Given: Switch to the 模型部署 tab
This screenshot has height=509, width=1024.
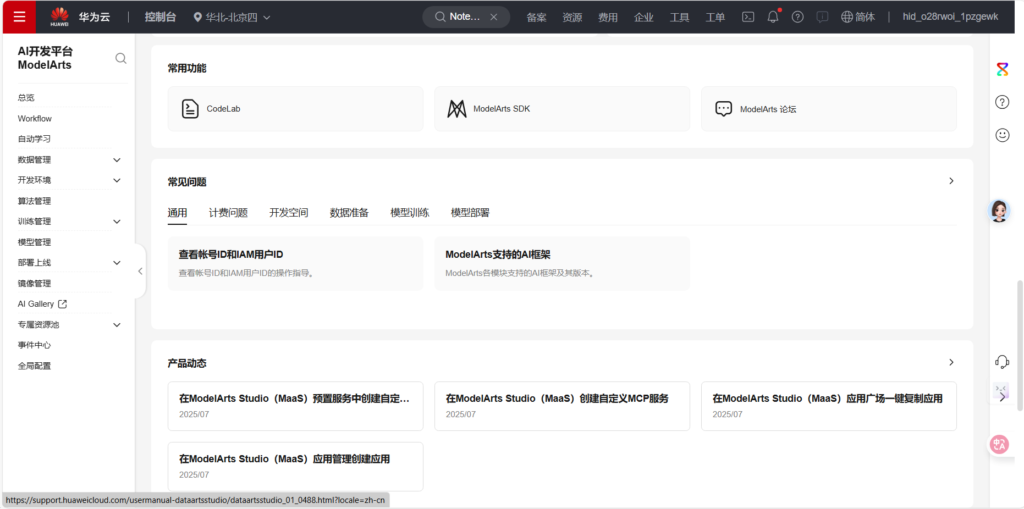Looking at the screenshot, I should tap(470, 212).
